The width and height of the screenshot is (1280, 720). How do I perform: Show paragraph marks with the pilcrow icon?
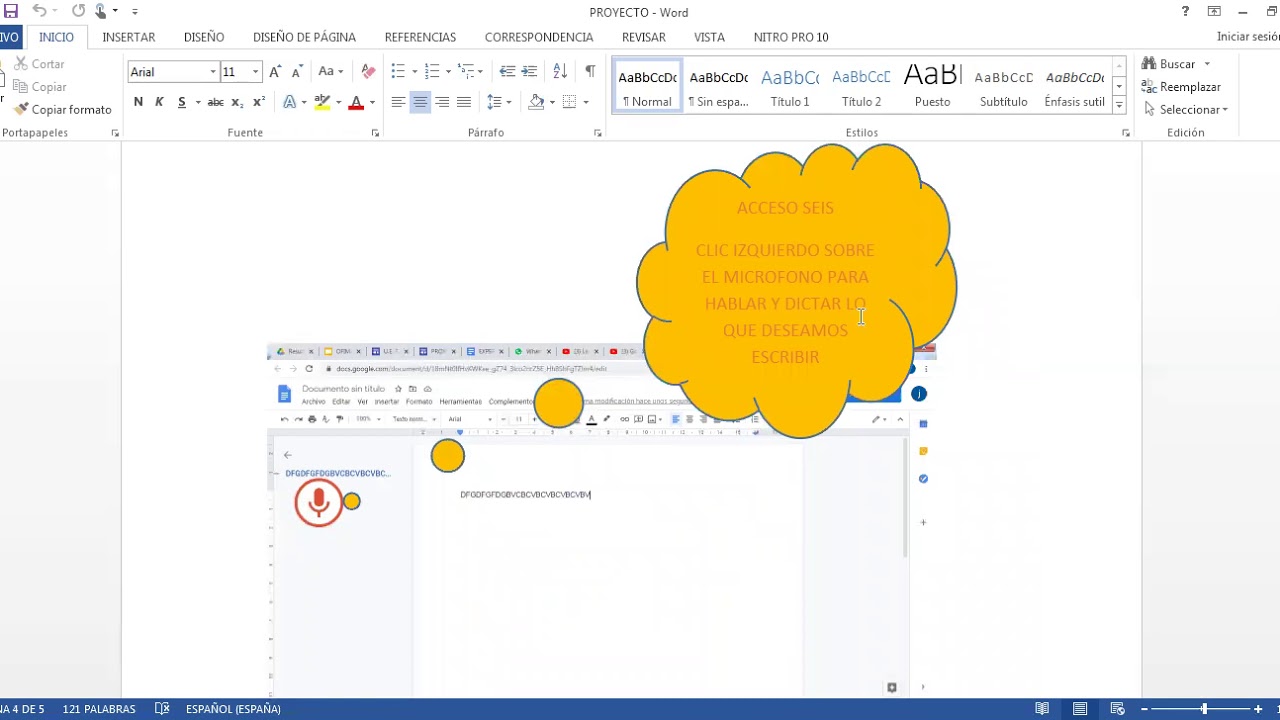[x=590, y=72]
